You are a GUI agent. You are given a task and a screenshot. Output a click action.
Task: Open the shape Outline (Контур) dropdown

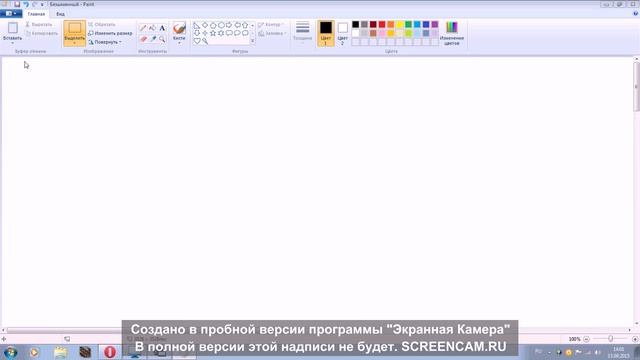tap(272, 24)
